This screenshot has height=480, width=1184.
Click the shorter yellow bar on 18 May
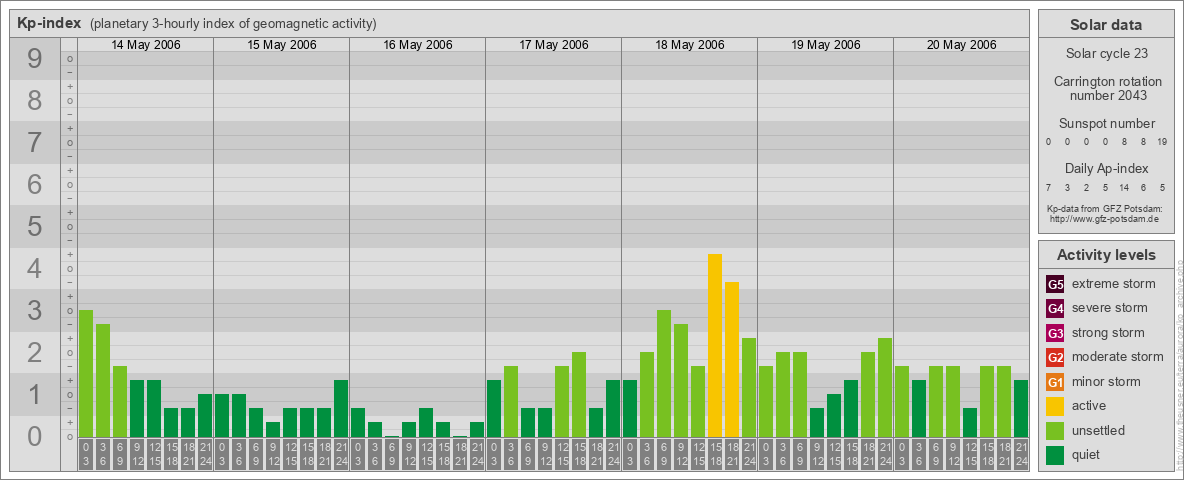click(x=732, y=359)
